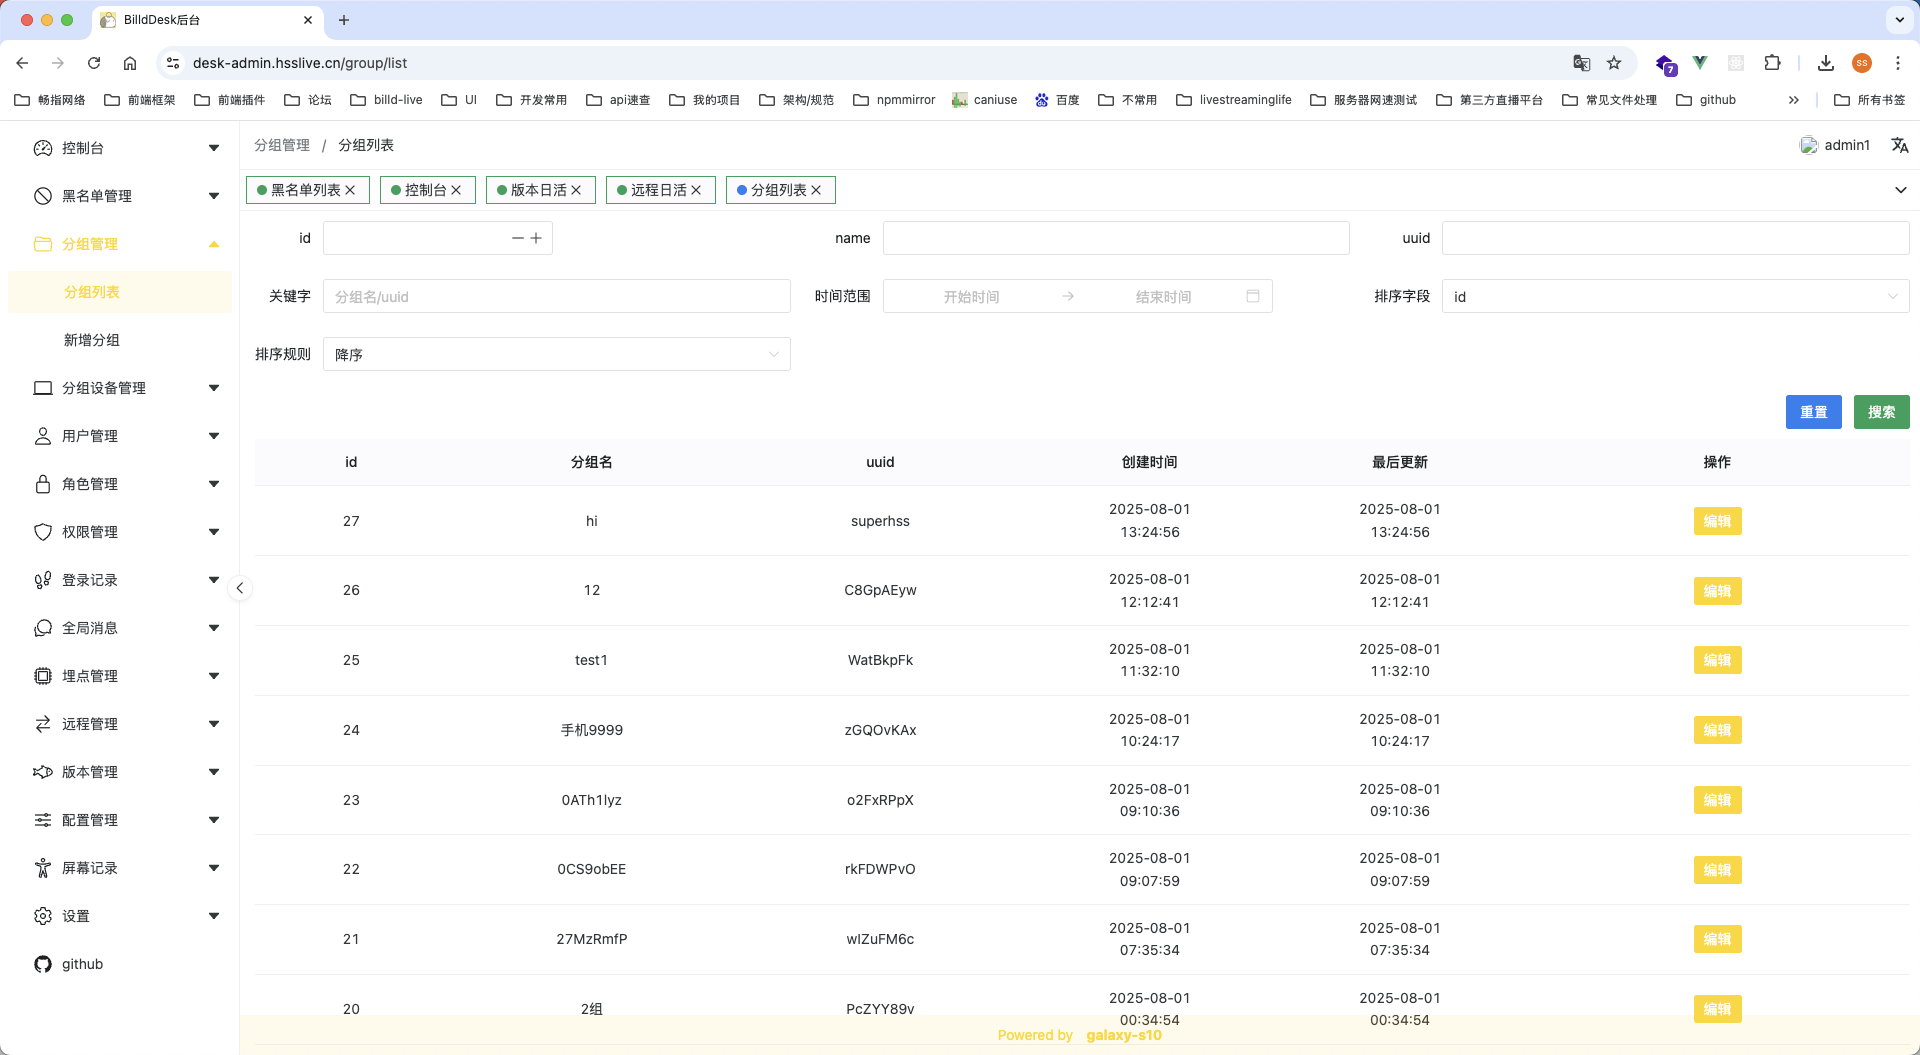Open the billd-live bookmarks folder
1920x1055 pixels.
(386, 100)
